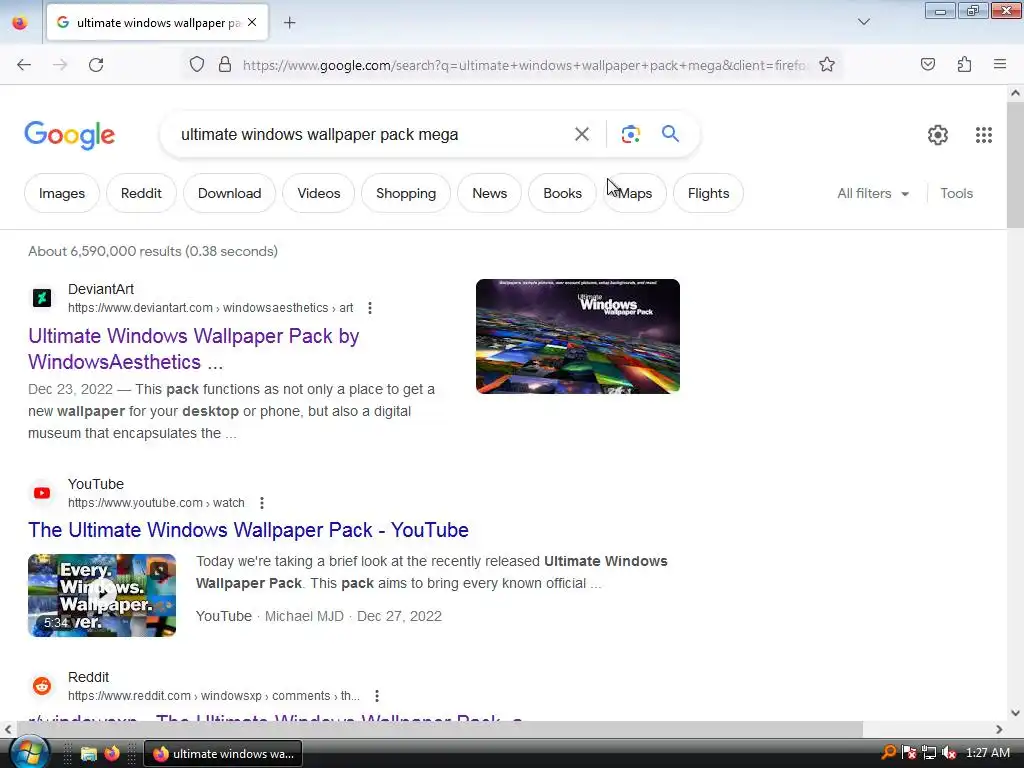Open the search Tools options
The height and width of the screenshot is (768, 1024).
point(956,193)
